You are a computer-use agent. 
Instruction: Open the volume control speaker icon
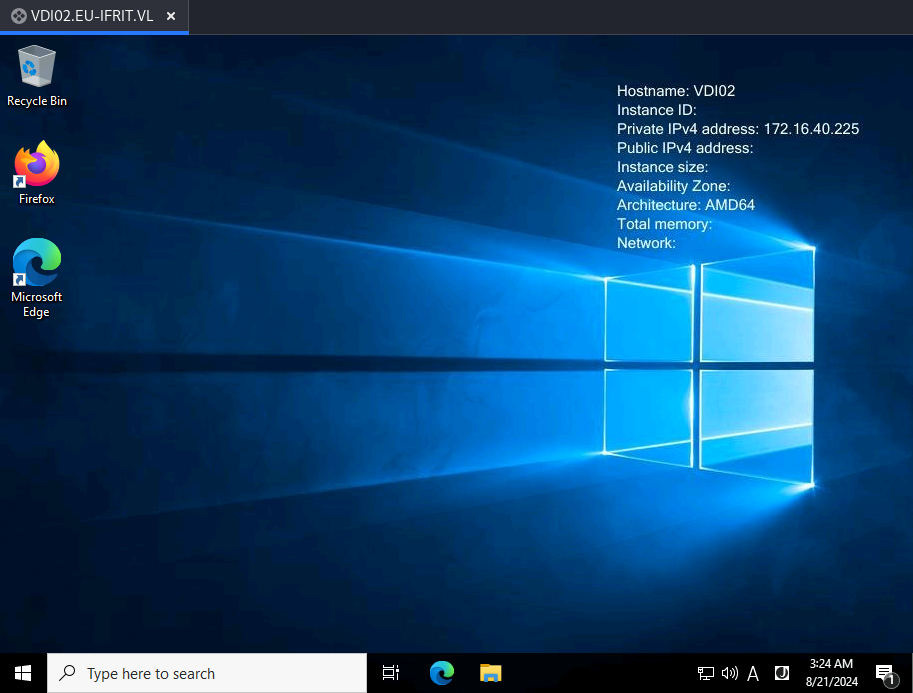(x=730, y=674)
